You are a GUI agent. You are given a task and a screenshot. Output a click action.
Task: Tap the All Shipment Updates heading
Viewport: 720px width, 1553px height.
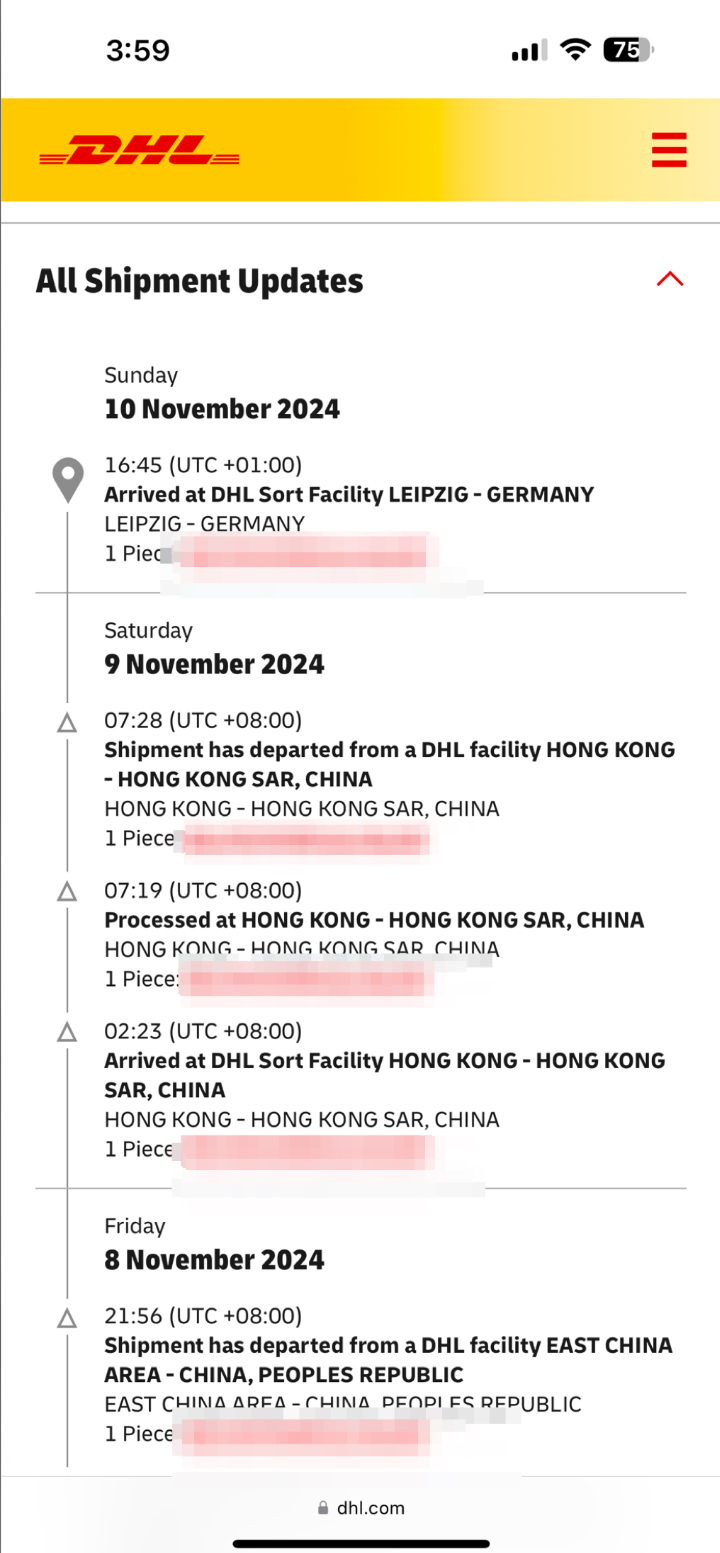200,281
